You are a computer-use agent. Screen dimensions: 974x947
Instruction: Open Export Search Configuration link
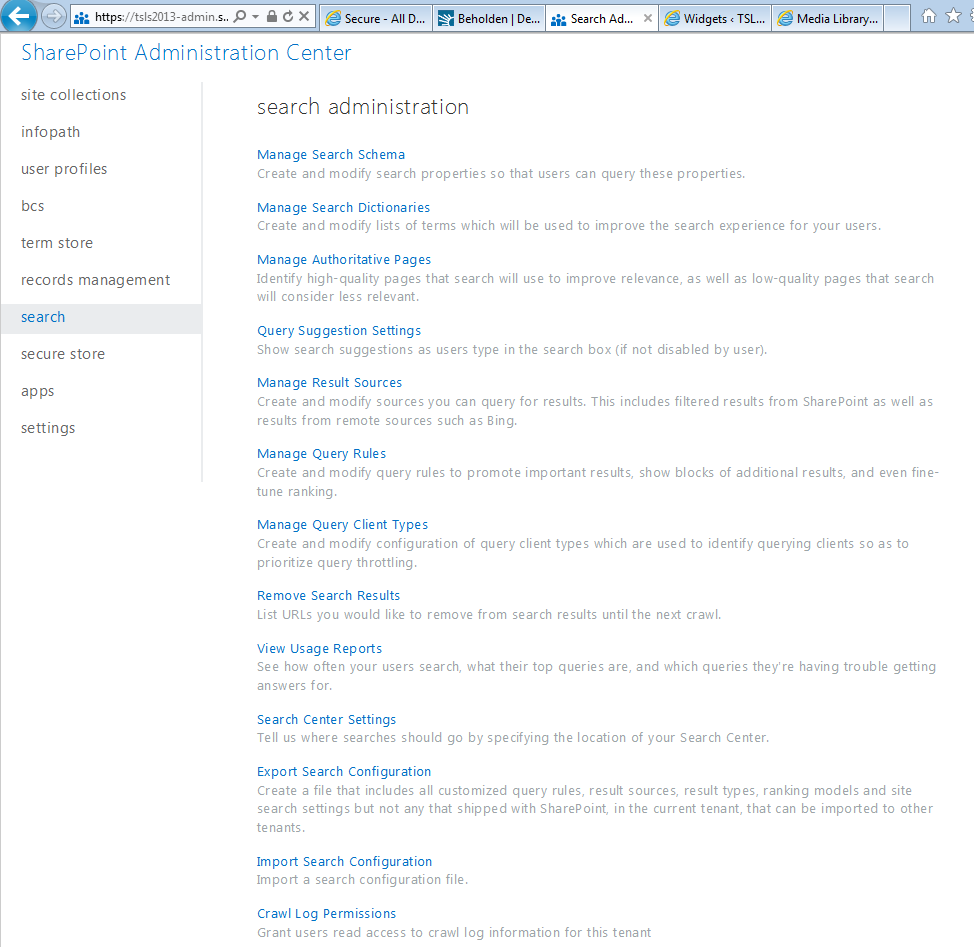344,772
